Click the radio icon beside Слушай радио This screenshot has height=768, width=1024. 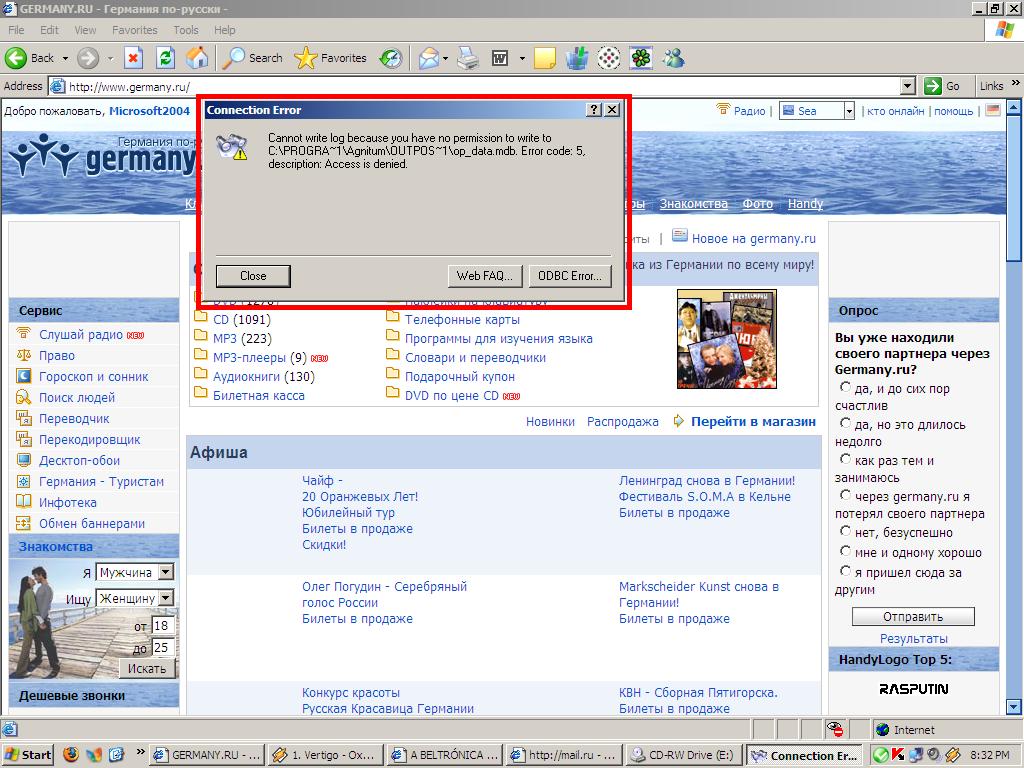click(24, 334)
